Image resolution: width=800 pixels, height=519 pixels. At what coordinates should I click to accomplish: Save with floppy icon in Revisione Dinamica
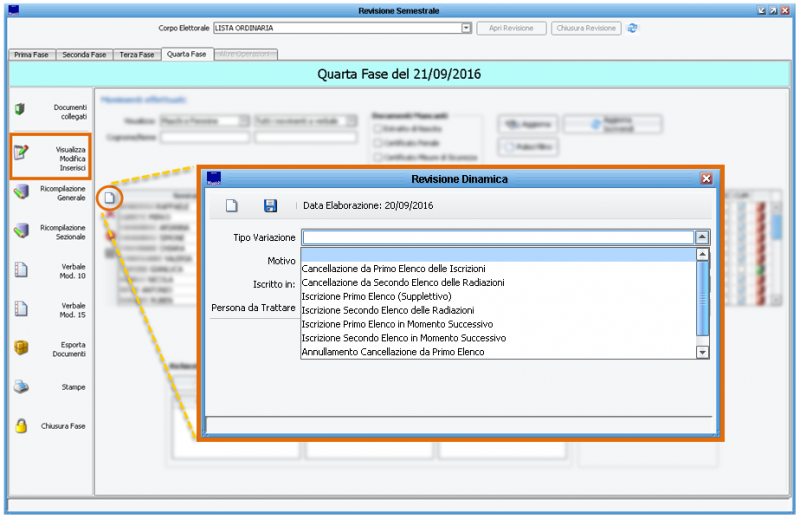click(270, 206)
